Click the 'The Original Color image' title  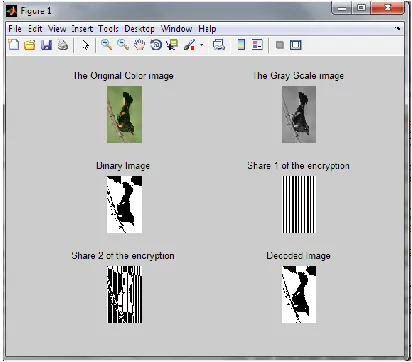124,76
